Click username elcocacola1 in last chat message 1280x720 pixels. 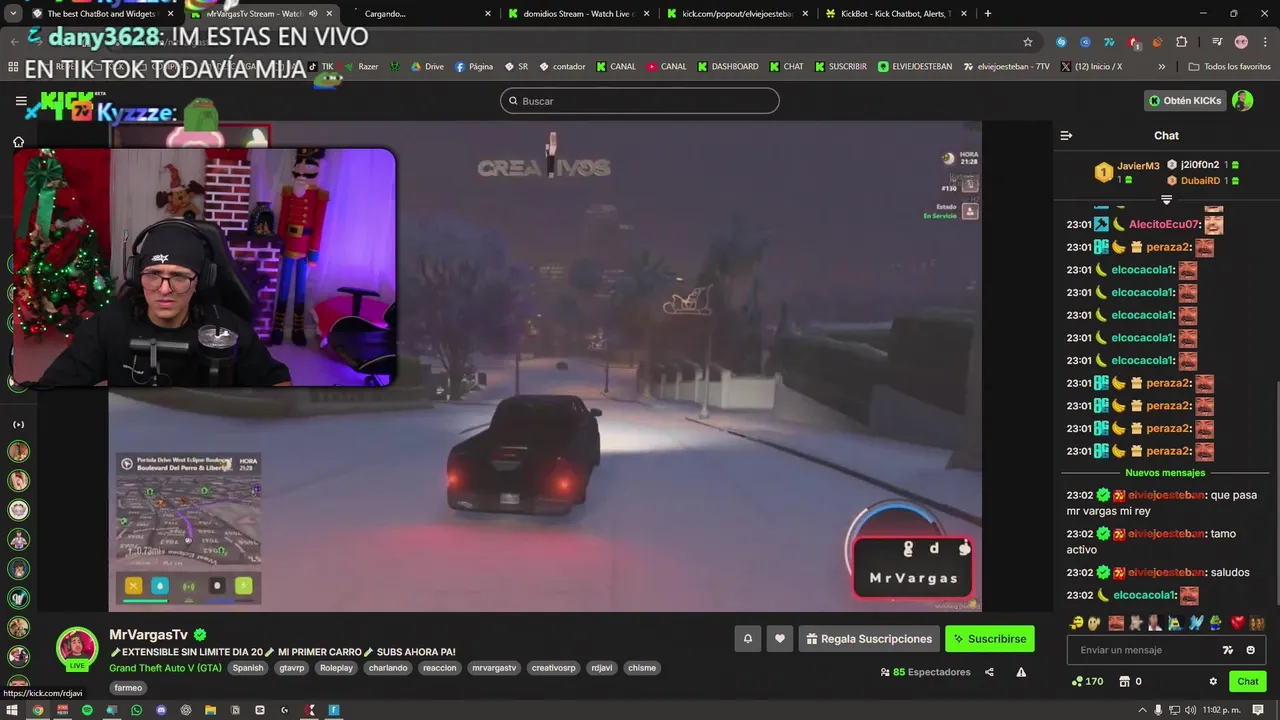pyautogui.click(x=1144, y=595)
